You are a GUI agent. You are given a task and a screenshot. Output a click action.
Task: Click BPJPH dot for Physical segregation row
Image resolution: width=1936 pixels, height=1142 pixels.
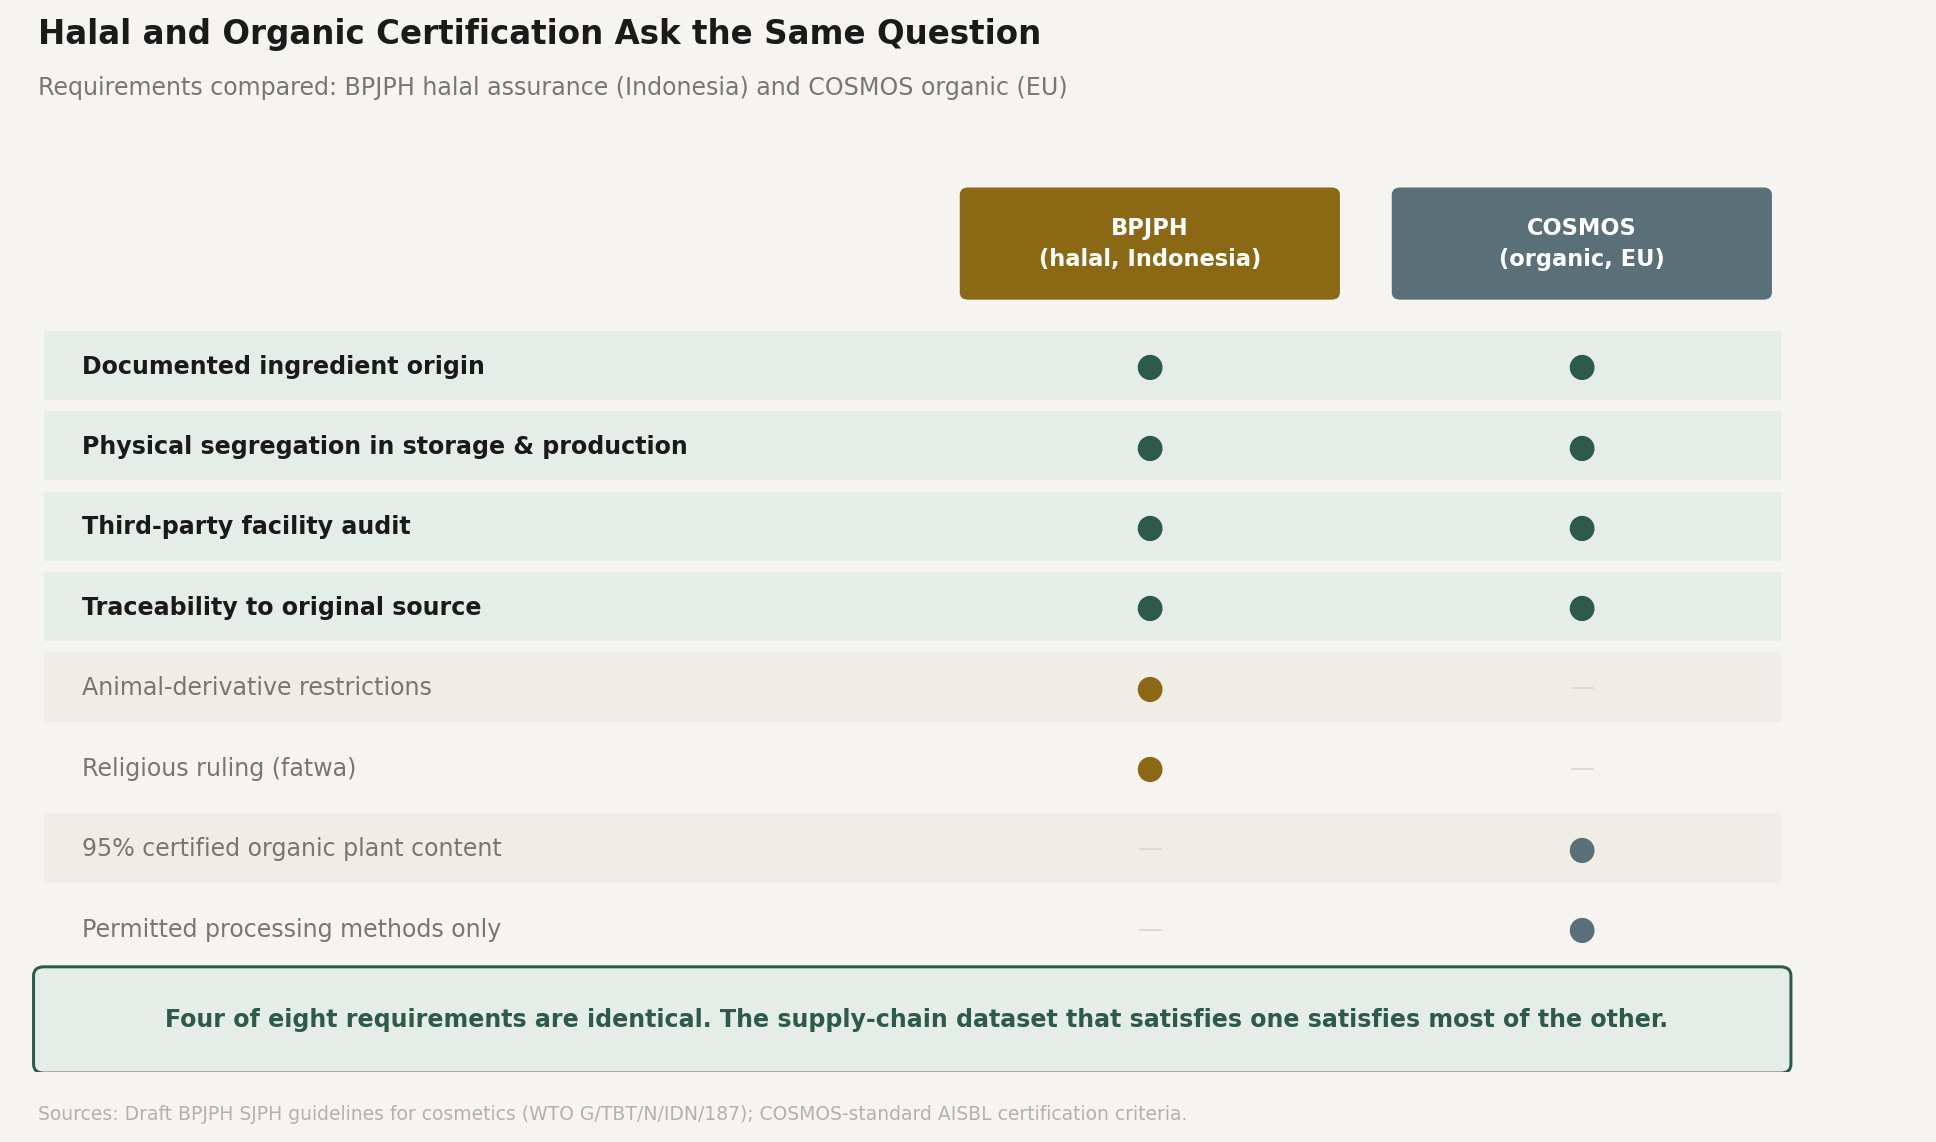[1150, 448]
